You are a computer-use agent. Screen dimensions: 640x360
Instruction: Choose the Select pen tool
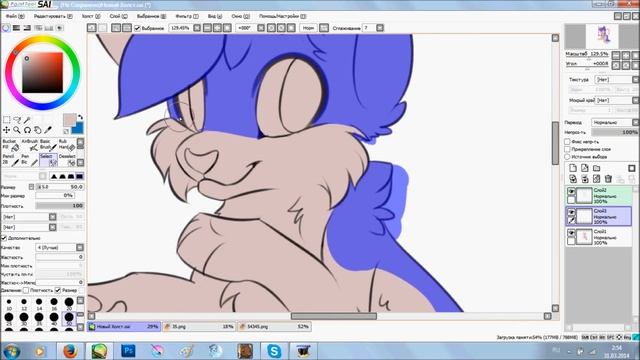(48, 160)
